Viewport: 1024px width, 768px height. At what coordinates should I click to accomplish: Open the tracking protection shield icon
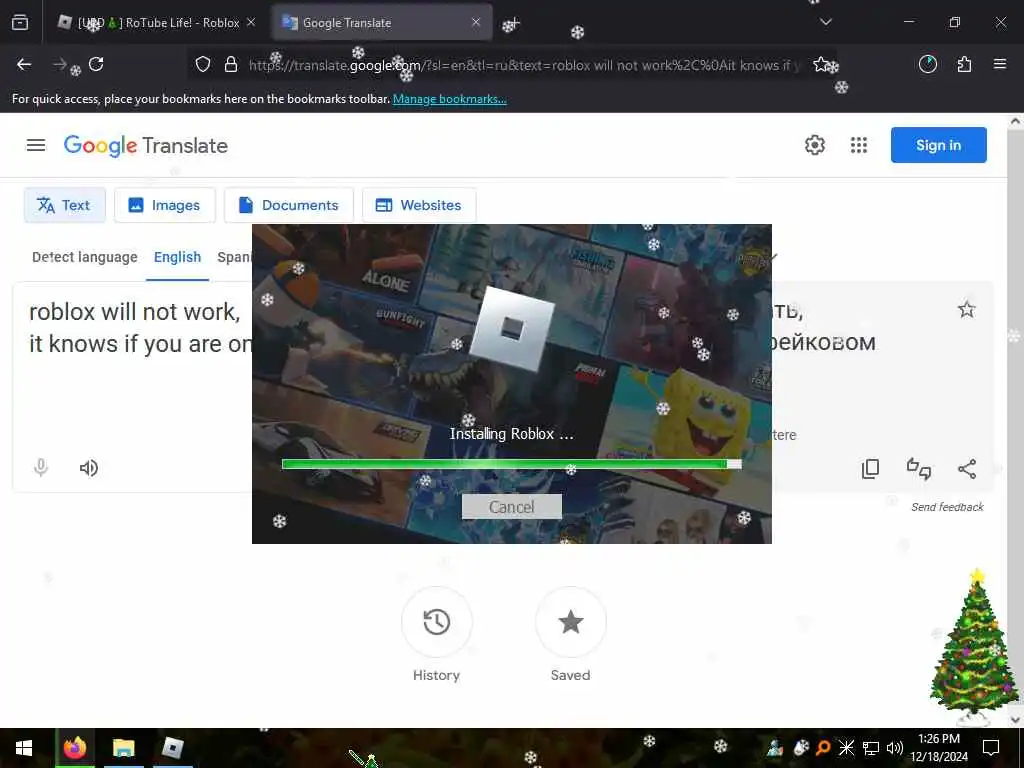pos(203,65)
